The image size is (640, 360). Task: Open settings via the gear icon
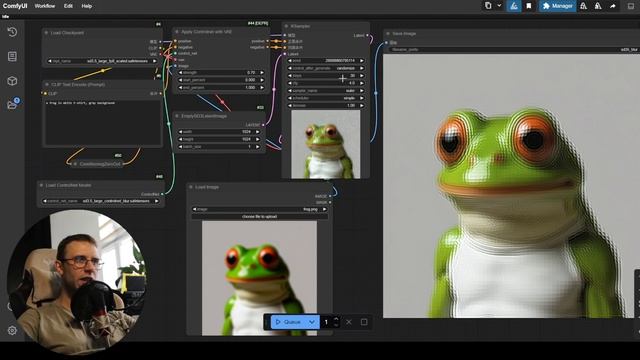click(x=12, y=330)
